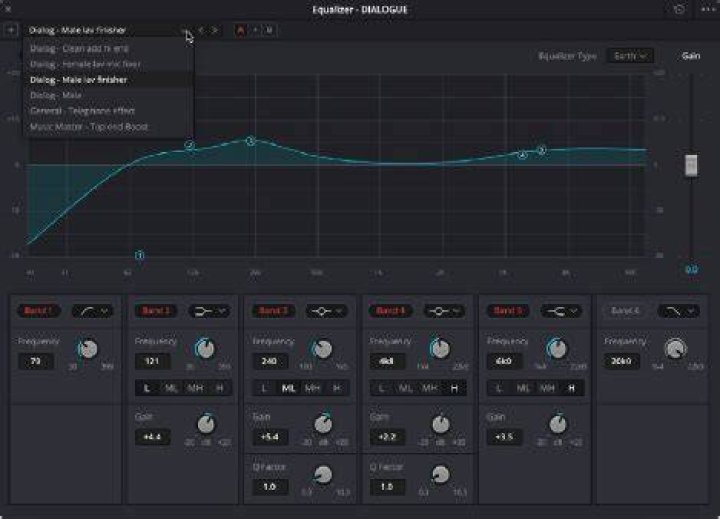
Task: Choose highlighted 'Dialog - Male lav finisher' list entry
Action: click(x=107, y=79)
